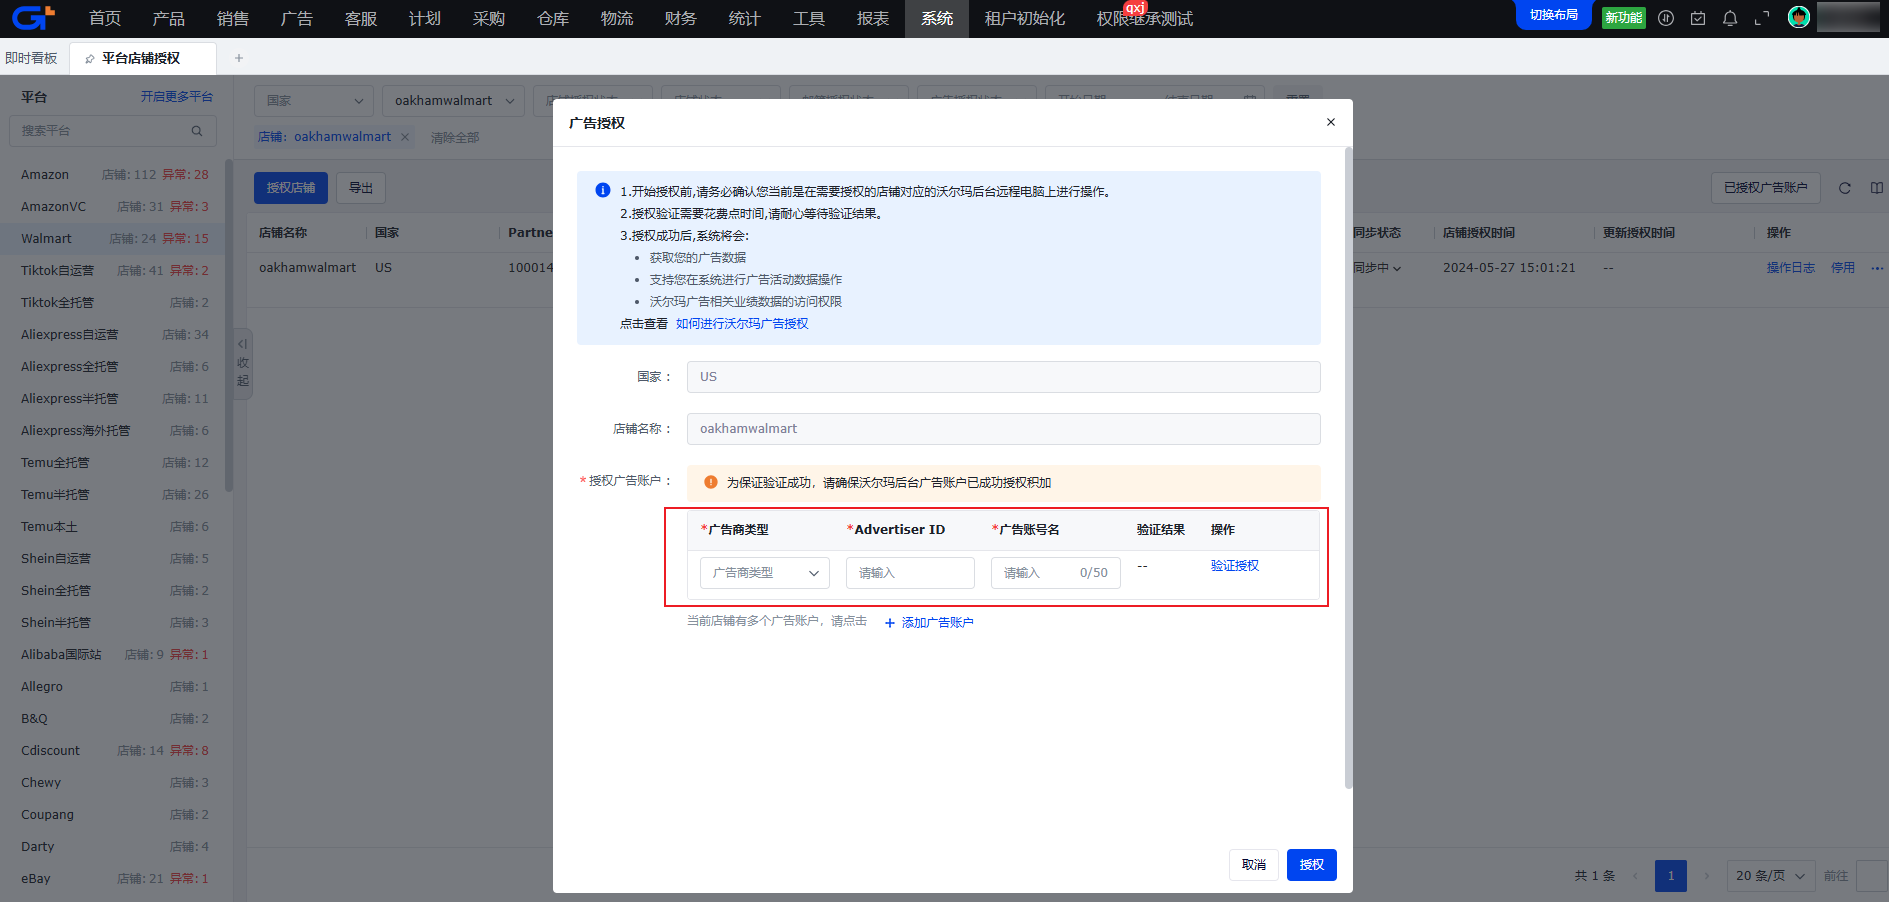Close the 广告授权 dialog
The width and height of the screenshot is (1889, 902).
(1331, 122)
